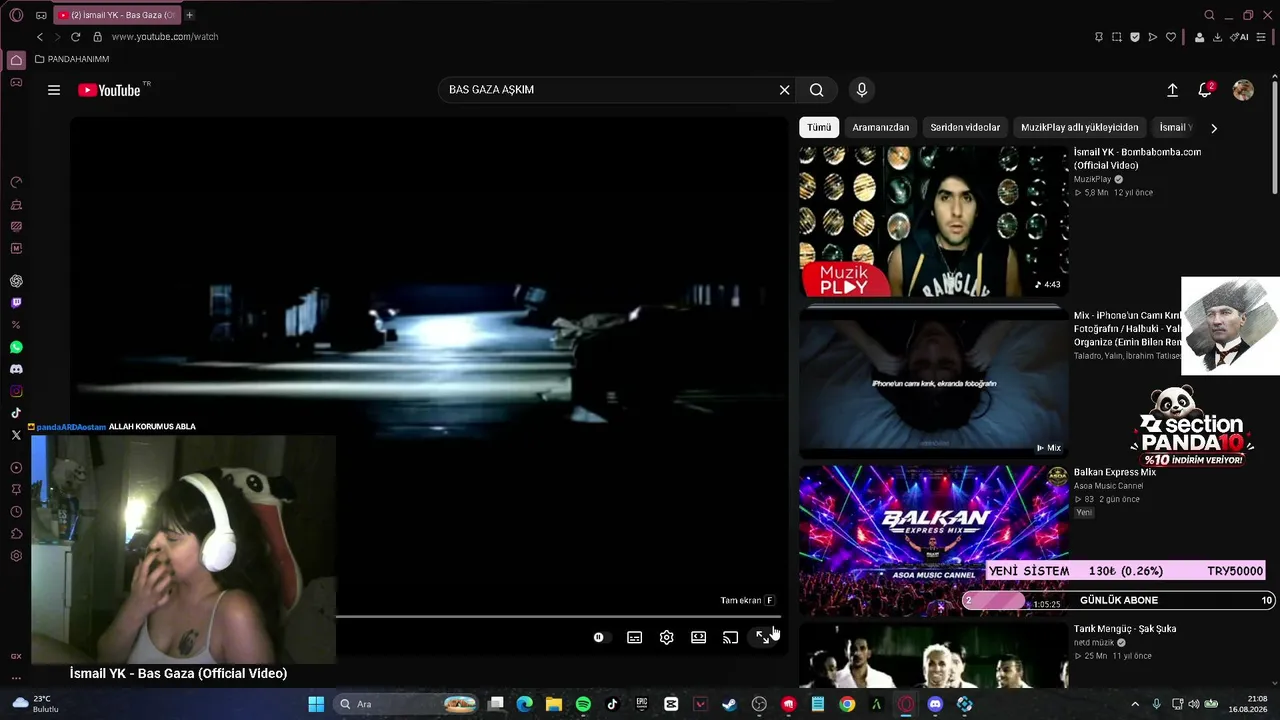Open browser downloads icon
The height and width of the screenshot is (720, 1280).
pos(1217,37)
